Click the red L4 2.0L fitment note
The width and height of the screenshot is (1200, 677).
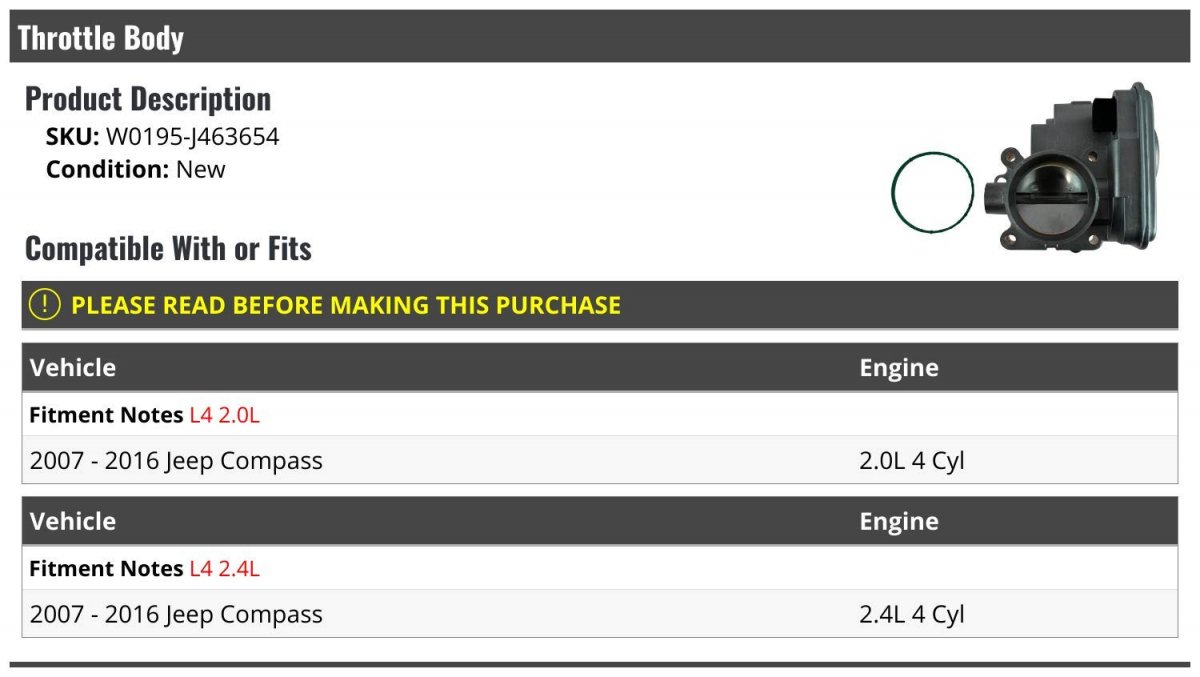224,415
